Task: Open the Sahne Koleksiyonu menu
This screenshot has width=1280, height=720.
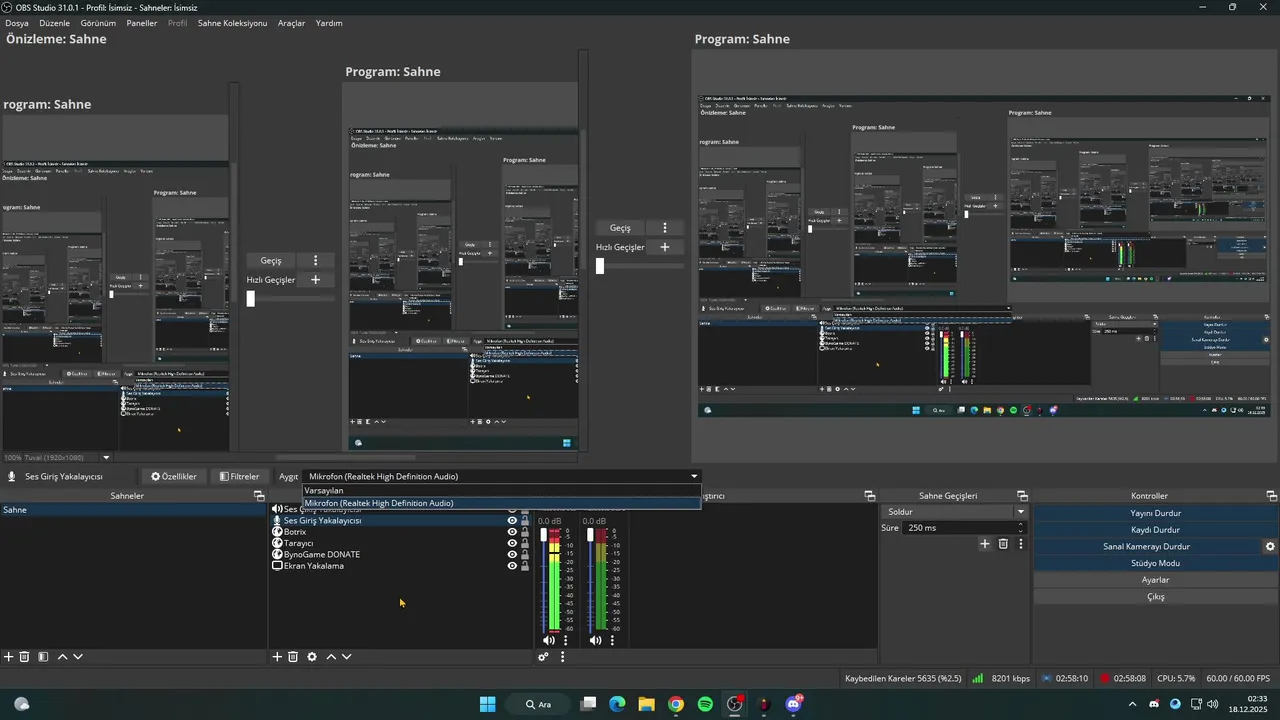Action: [232, 23]
